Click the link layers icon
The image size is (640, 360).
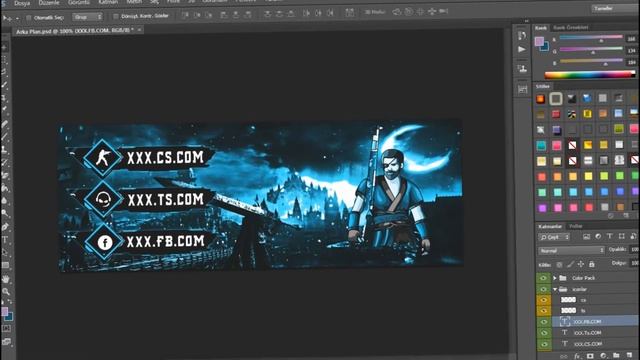coord(564,356)
